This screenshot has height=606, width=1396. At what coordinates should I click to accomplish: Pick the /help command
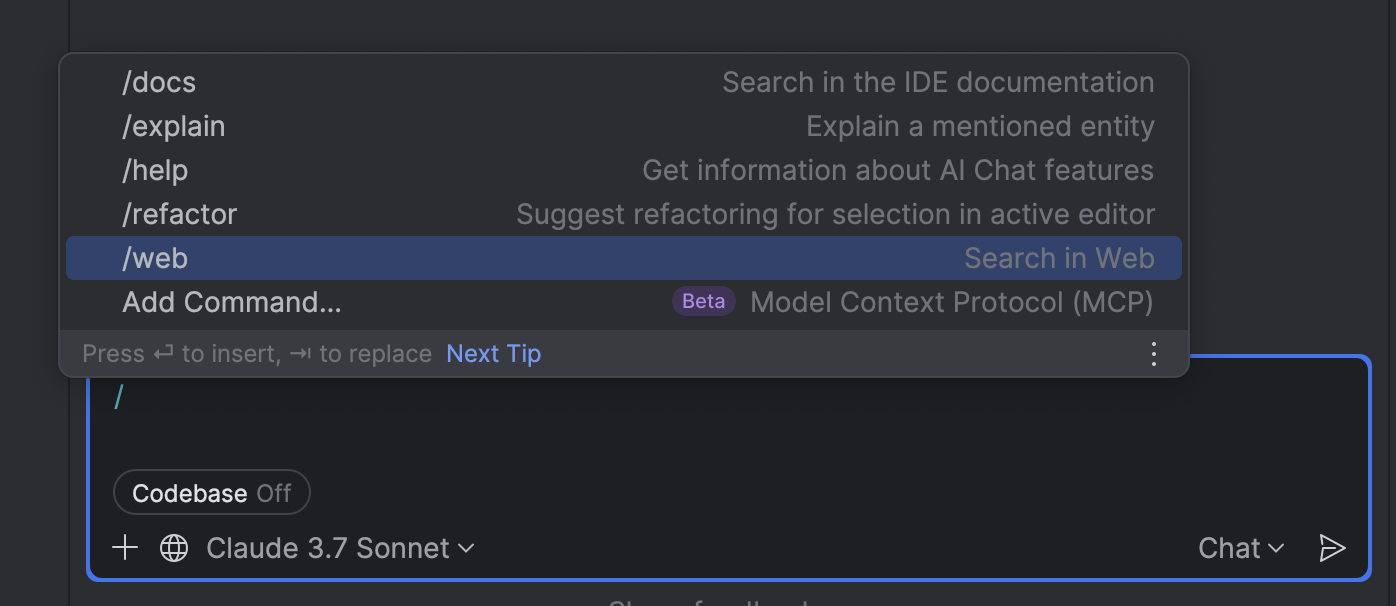coord(155,170)
